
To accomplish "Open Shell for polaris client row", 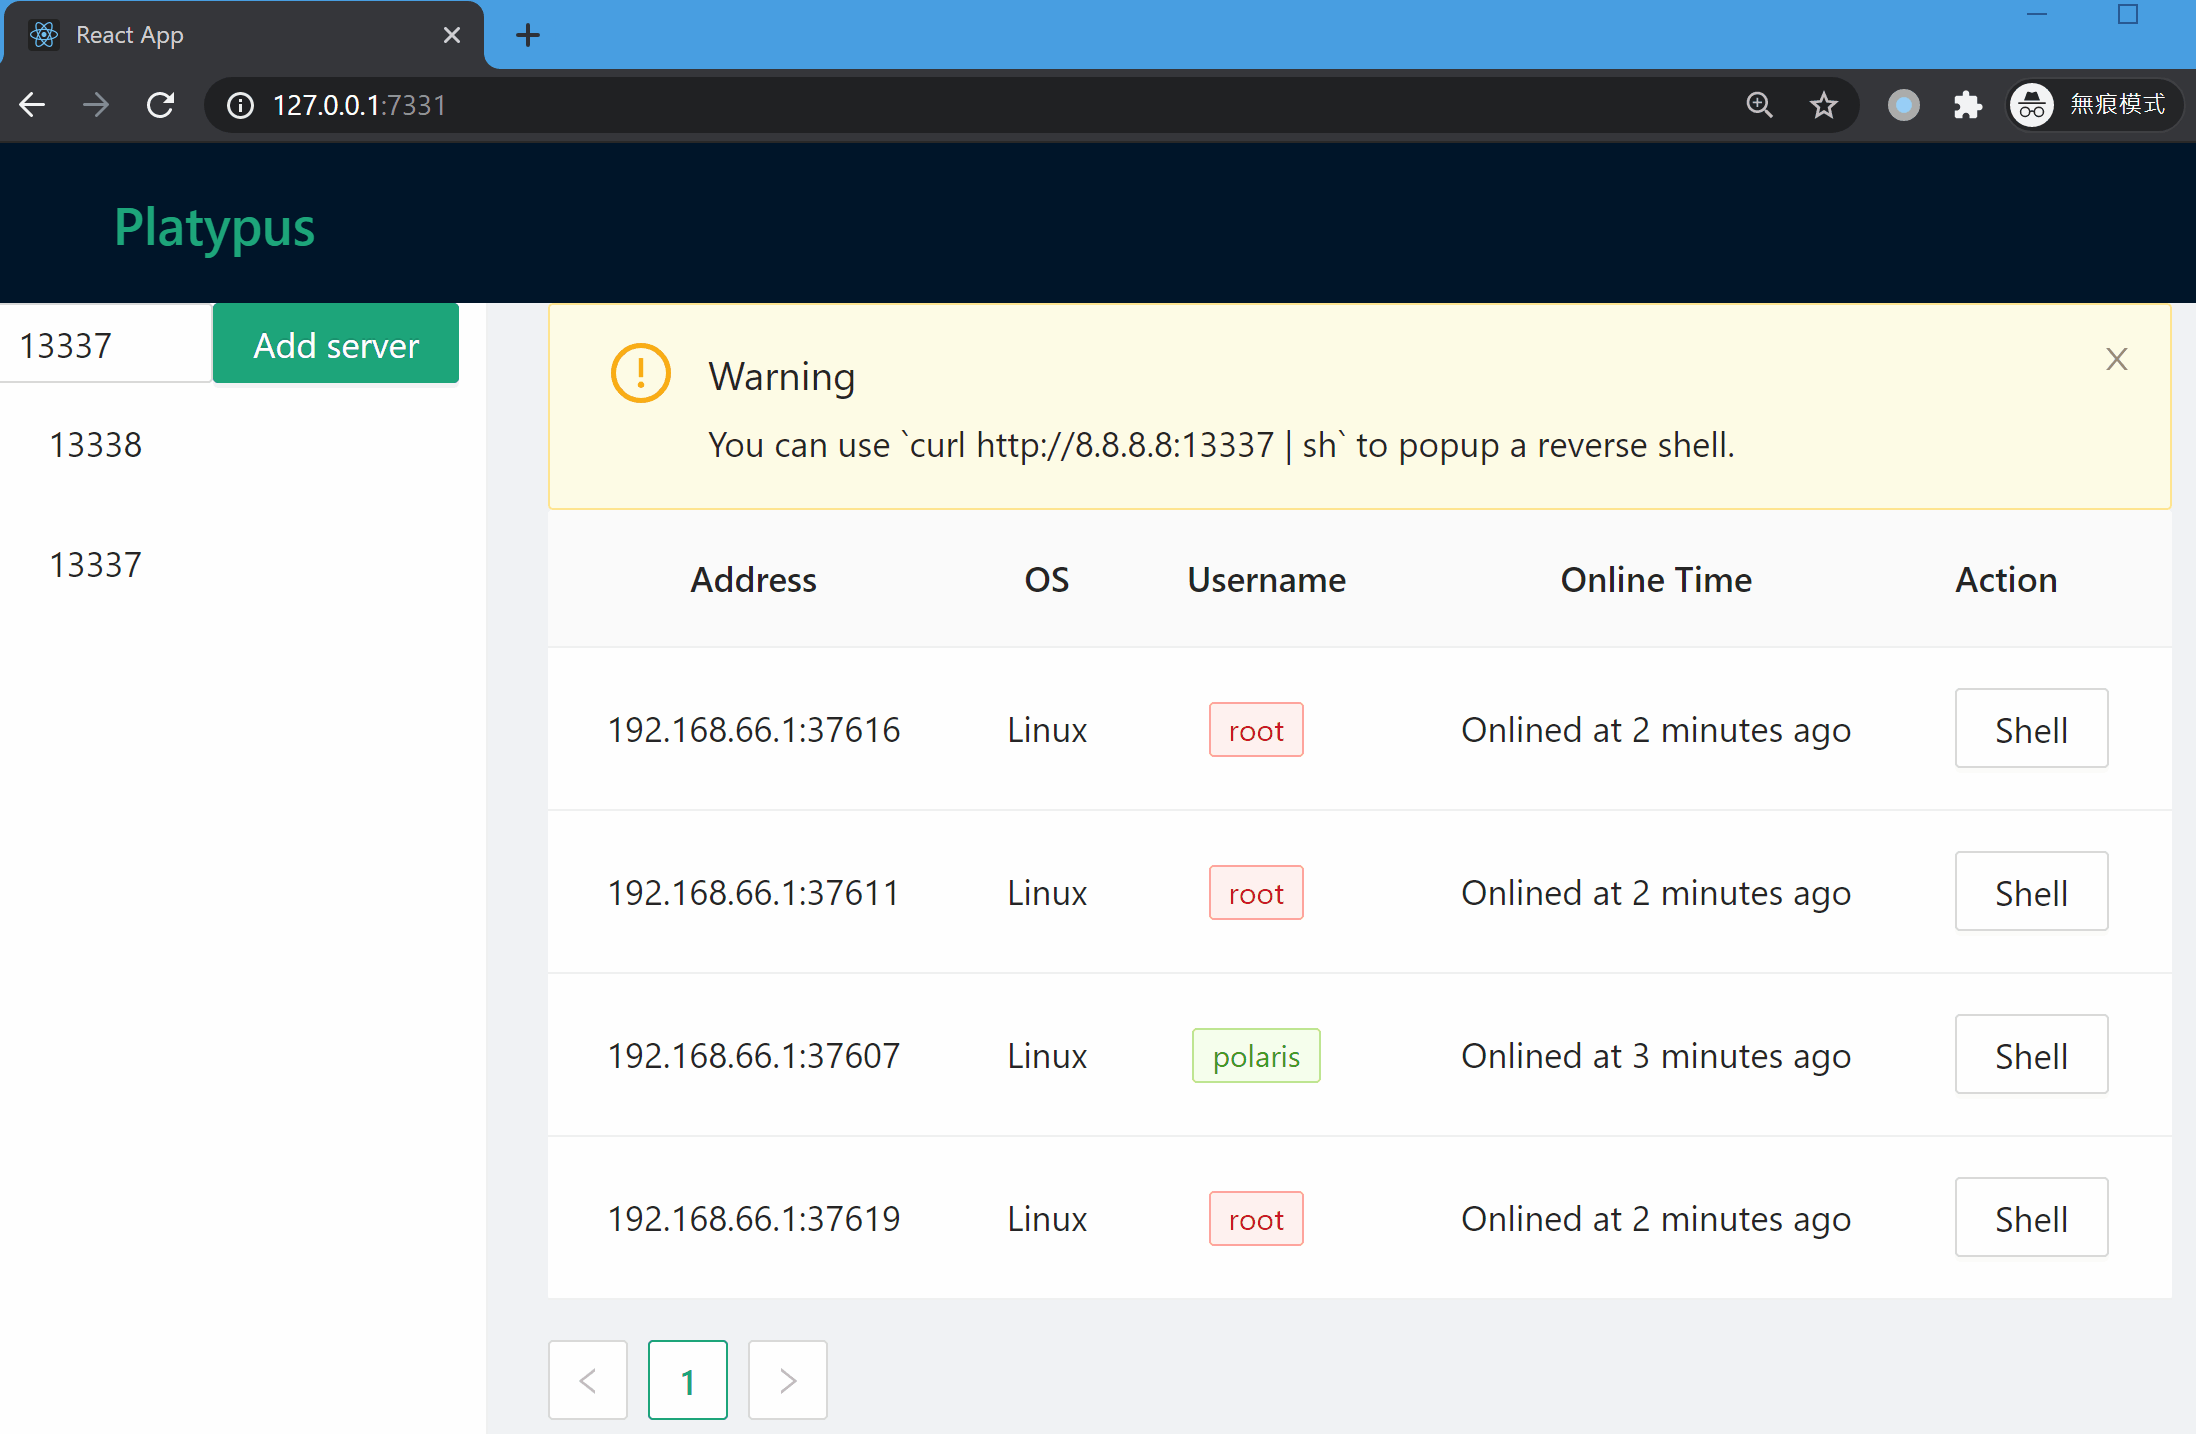I will (x=2030, y=1055).
